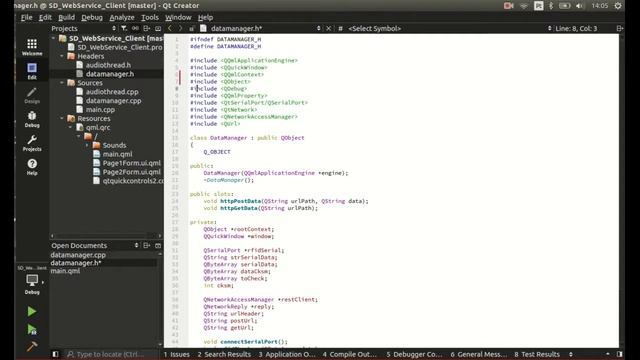Select main.cpp in project tree

tap(100, 109)
